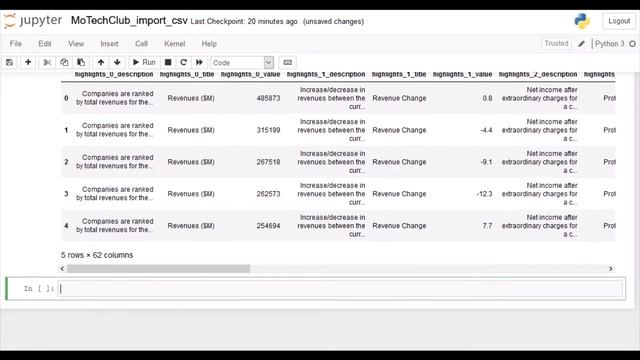The image size is (640, 360).
Task: Move selected cell down arrow
Action: coord(118,62)
